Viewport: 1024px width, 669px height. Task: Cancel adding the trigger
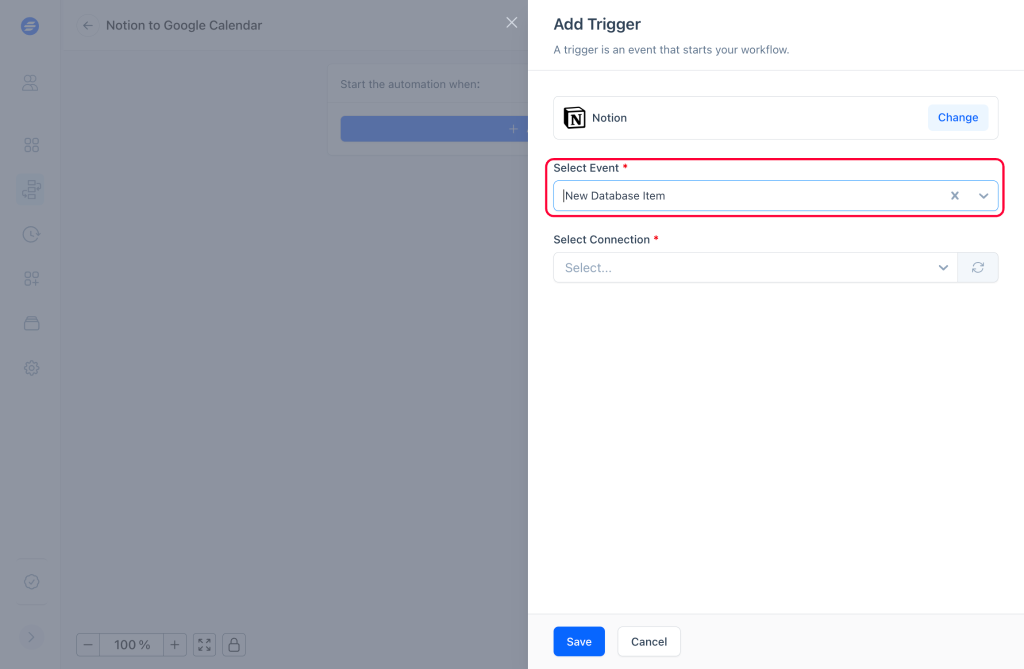pos(648,642)
